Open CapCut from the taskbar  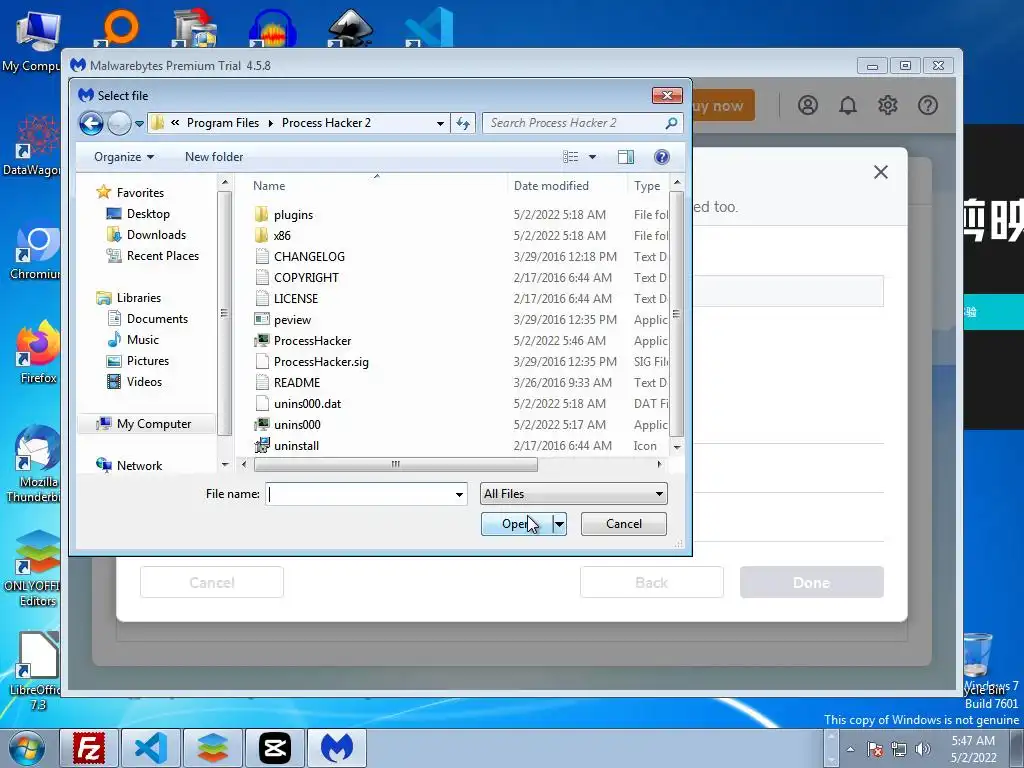(x=275, y=748)
